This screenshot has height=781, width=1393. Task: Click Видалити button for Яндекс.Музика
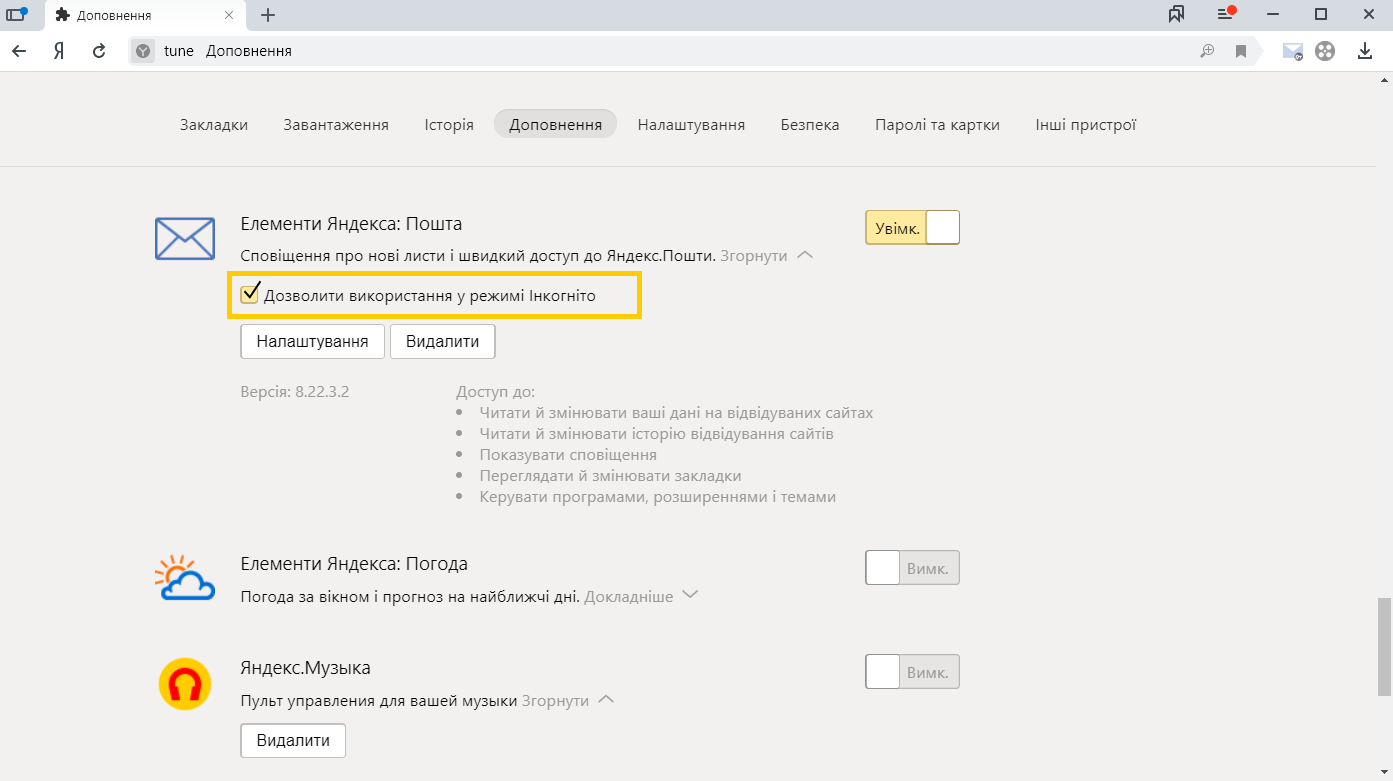pos(293,741)
